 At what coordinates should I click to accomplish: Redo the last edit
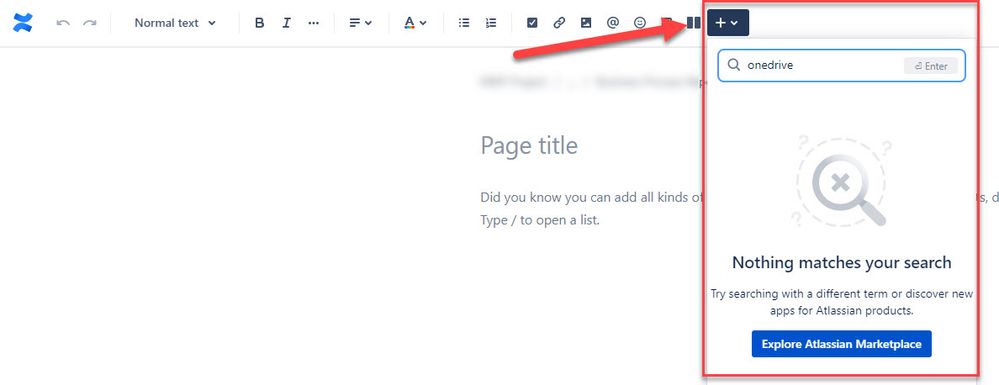(90, 23)
